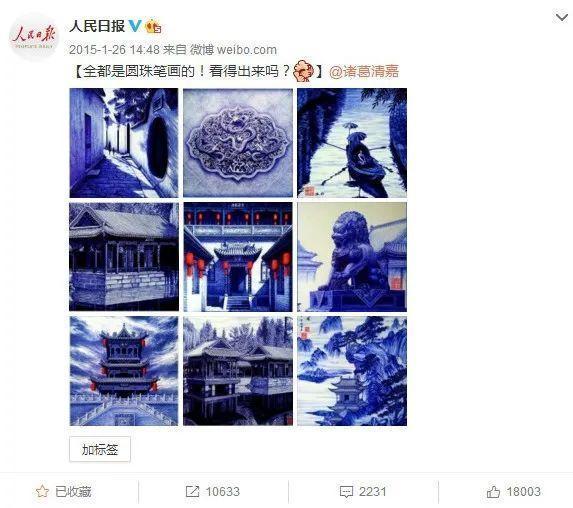
Task: Click the flower emoji in post text
Action: point(304,71)
